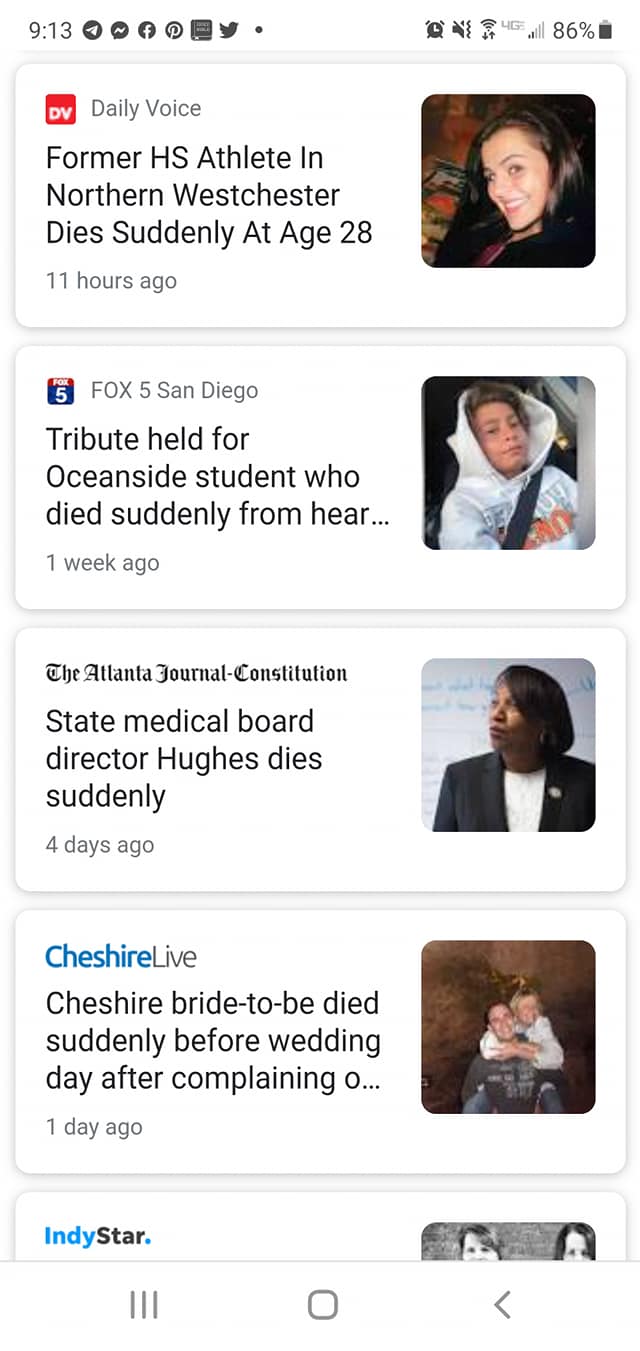
Task: Open the Oceanside student tribute headline
Action: click(x=216, y=477)
